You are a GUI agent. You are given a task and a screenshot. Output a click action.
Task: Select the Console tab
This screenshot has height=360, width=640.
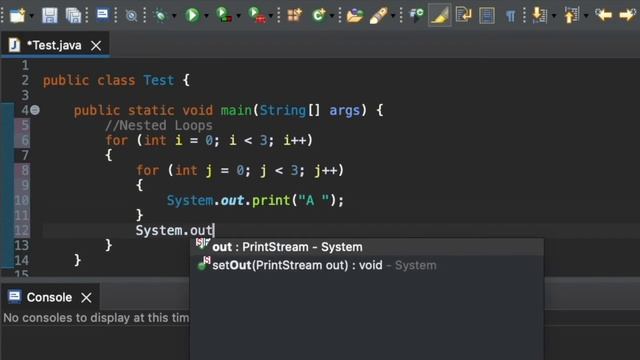point(49,298)
